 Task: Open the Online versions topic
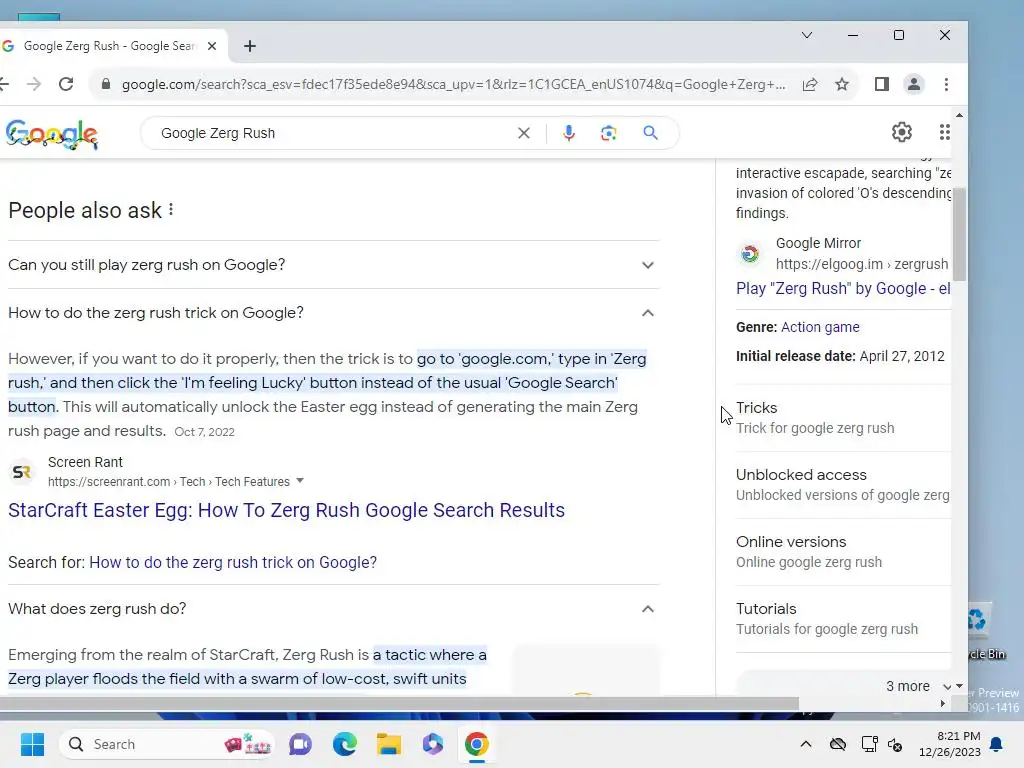point(843,552)
